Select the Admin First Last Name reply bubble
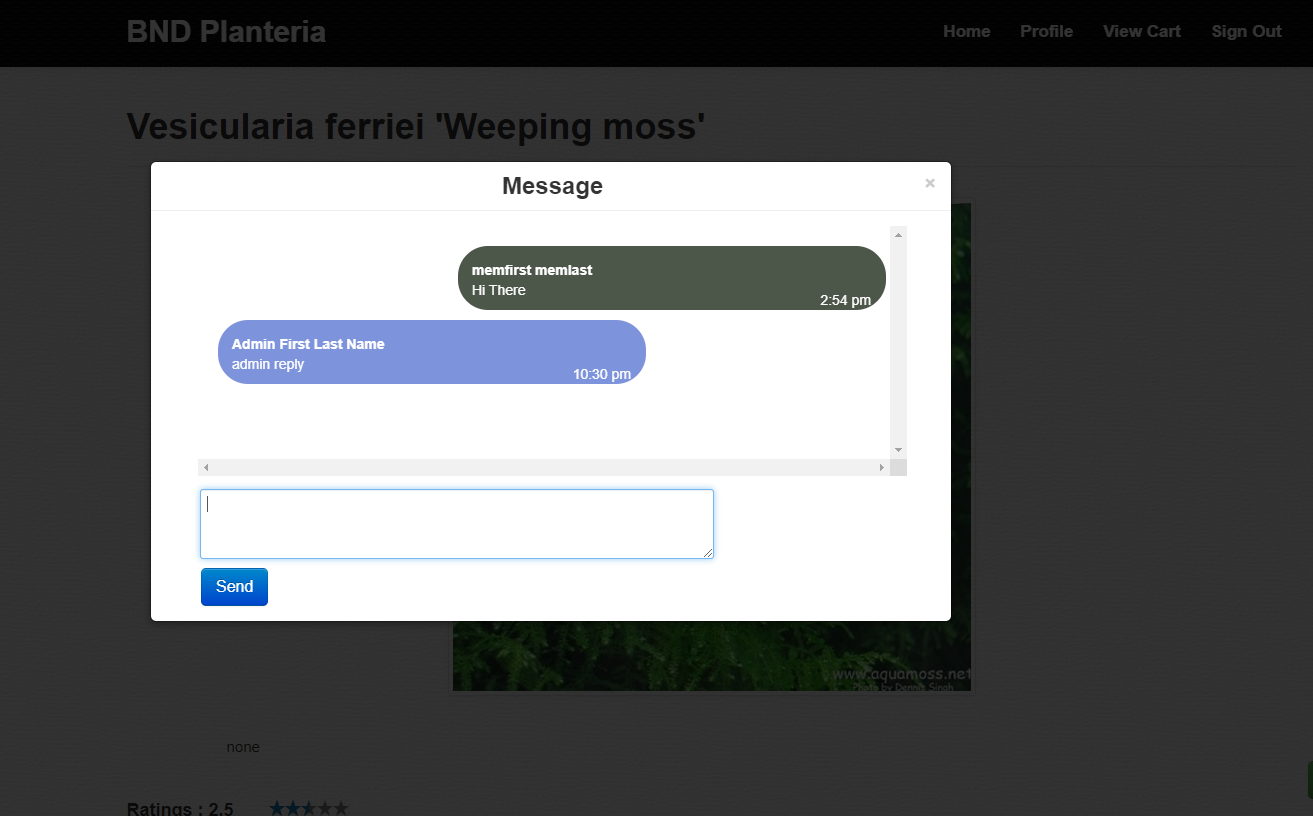 click(x=431, y=352)
